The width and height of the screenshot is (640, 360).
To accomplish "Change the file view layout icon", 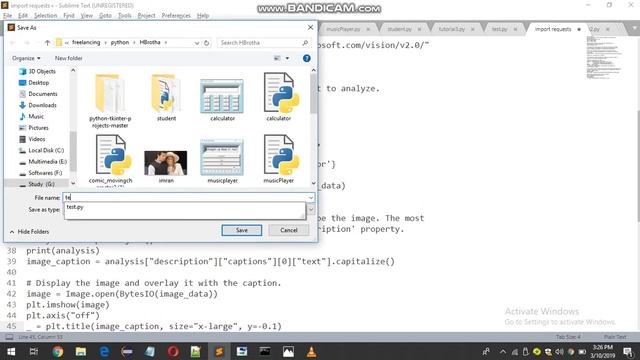I will [277, 58].
